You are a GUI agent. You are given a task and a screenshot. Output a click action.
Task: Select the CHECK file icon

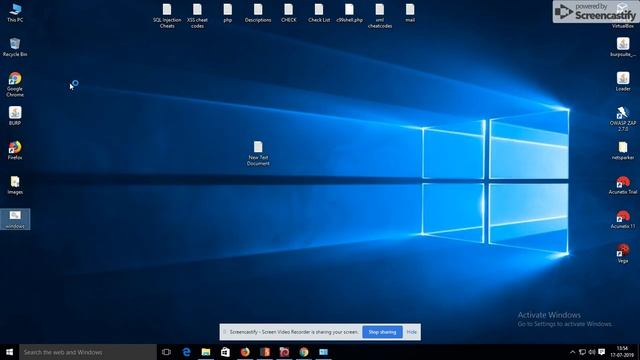(x=289, y=13)
